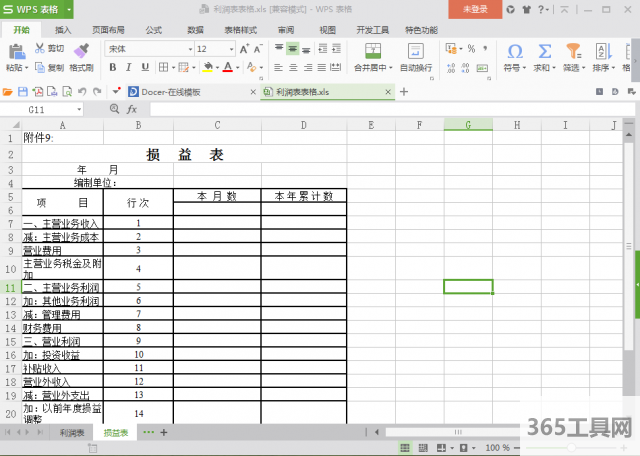Click the cut scissors icon
Viewport: 640px width, 456px height.
point(40,48)
